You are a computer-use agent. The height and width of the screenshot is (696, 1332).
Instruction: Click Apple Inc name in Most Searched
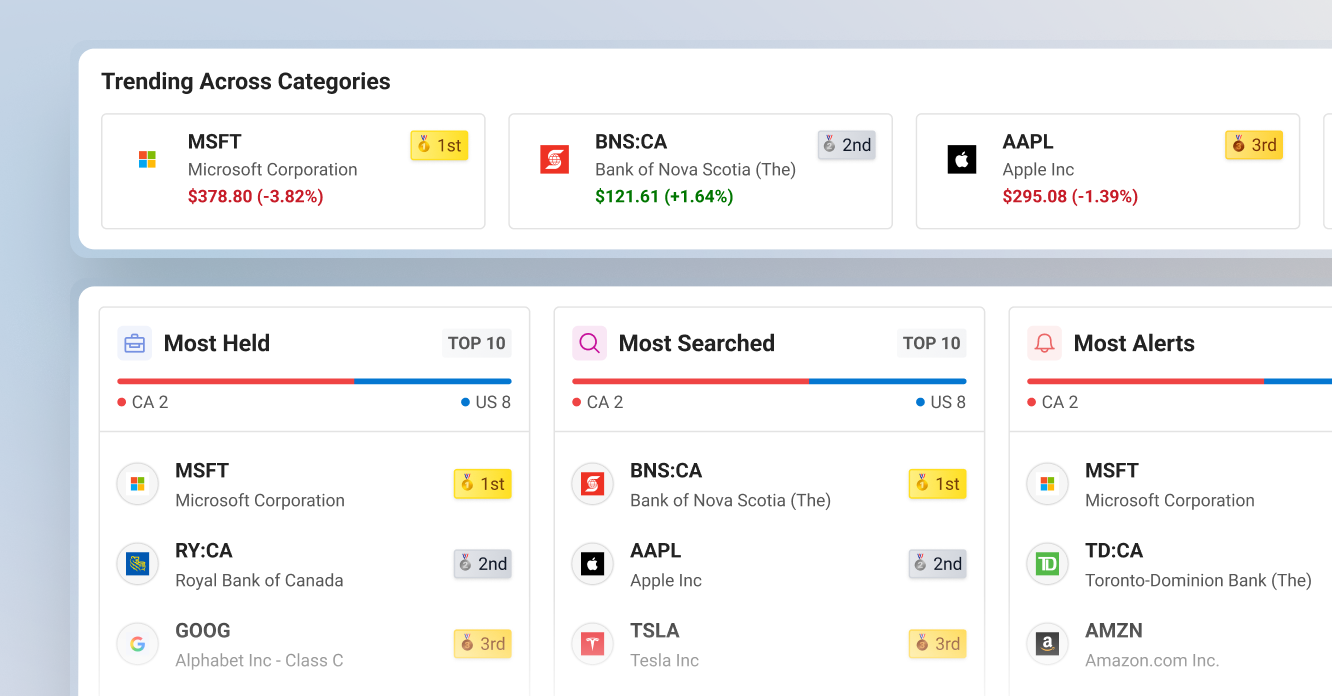pyautogui.click(x=666, y=581)
